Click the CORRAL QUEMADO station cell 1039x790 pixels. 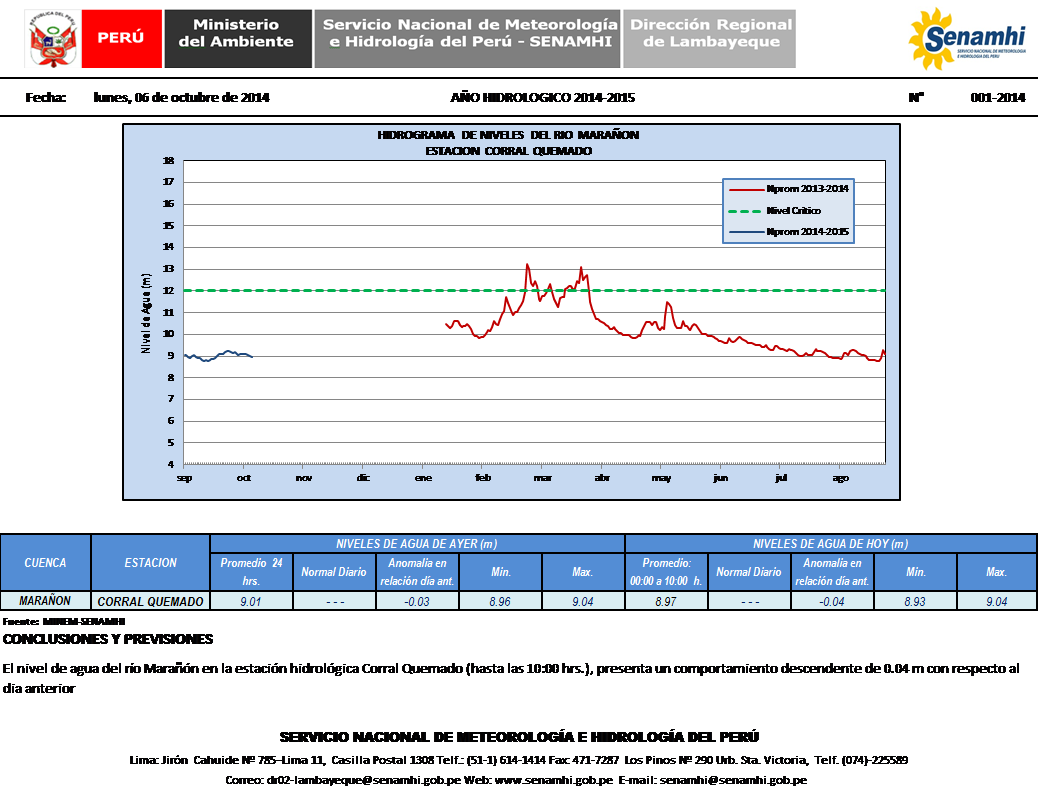tap(151, 602)
